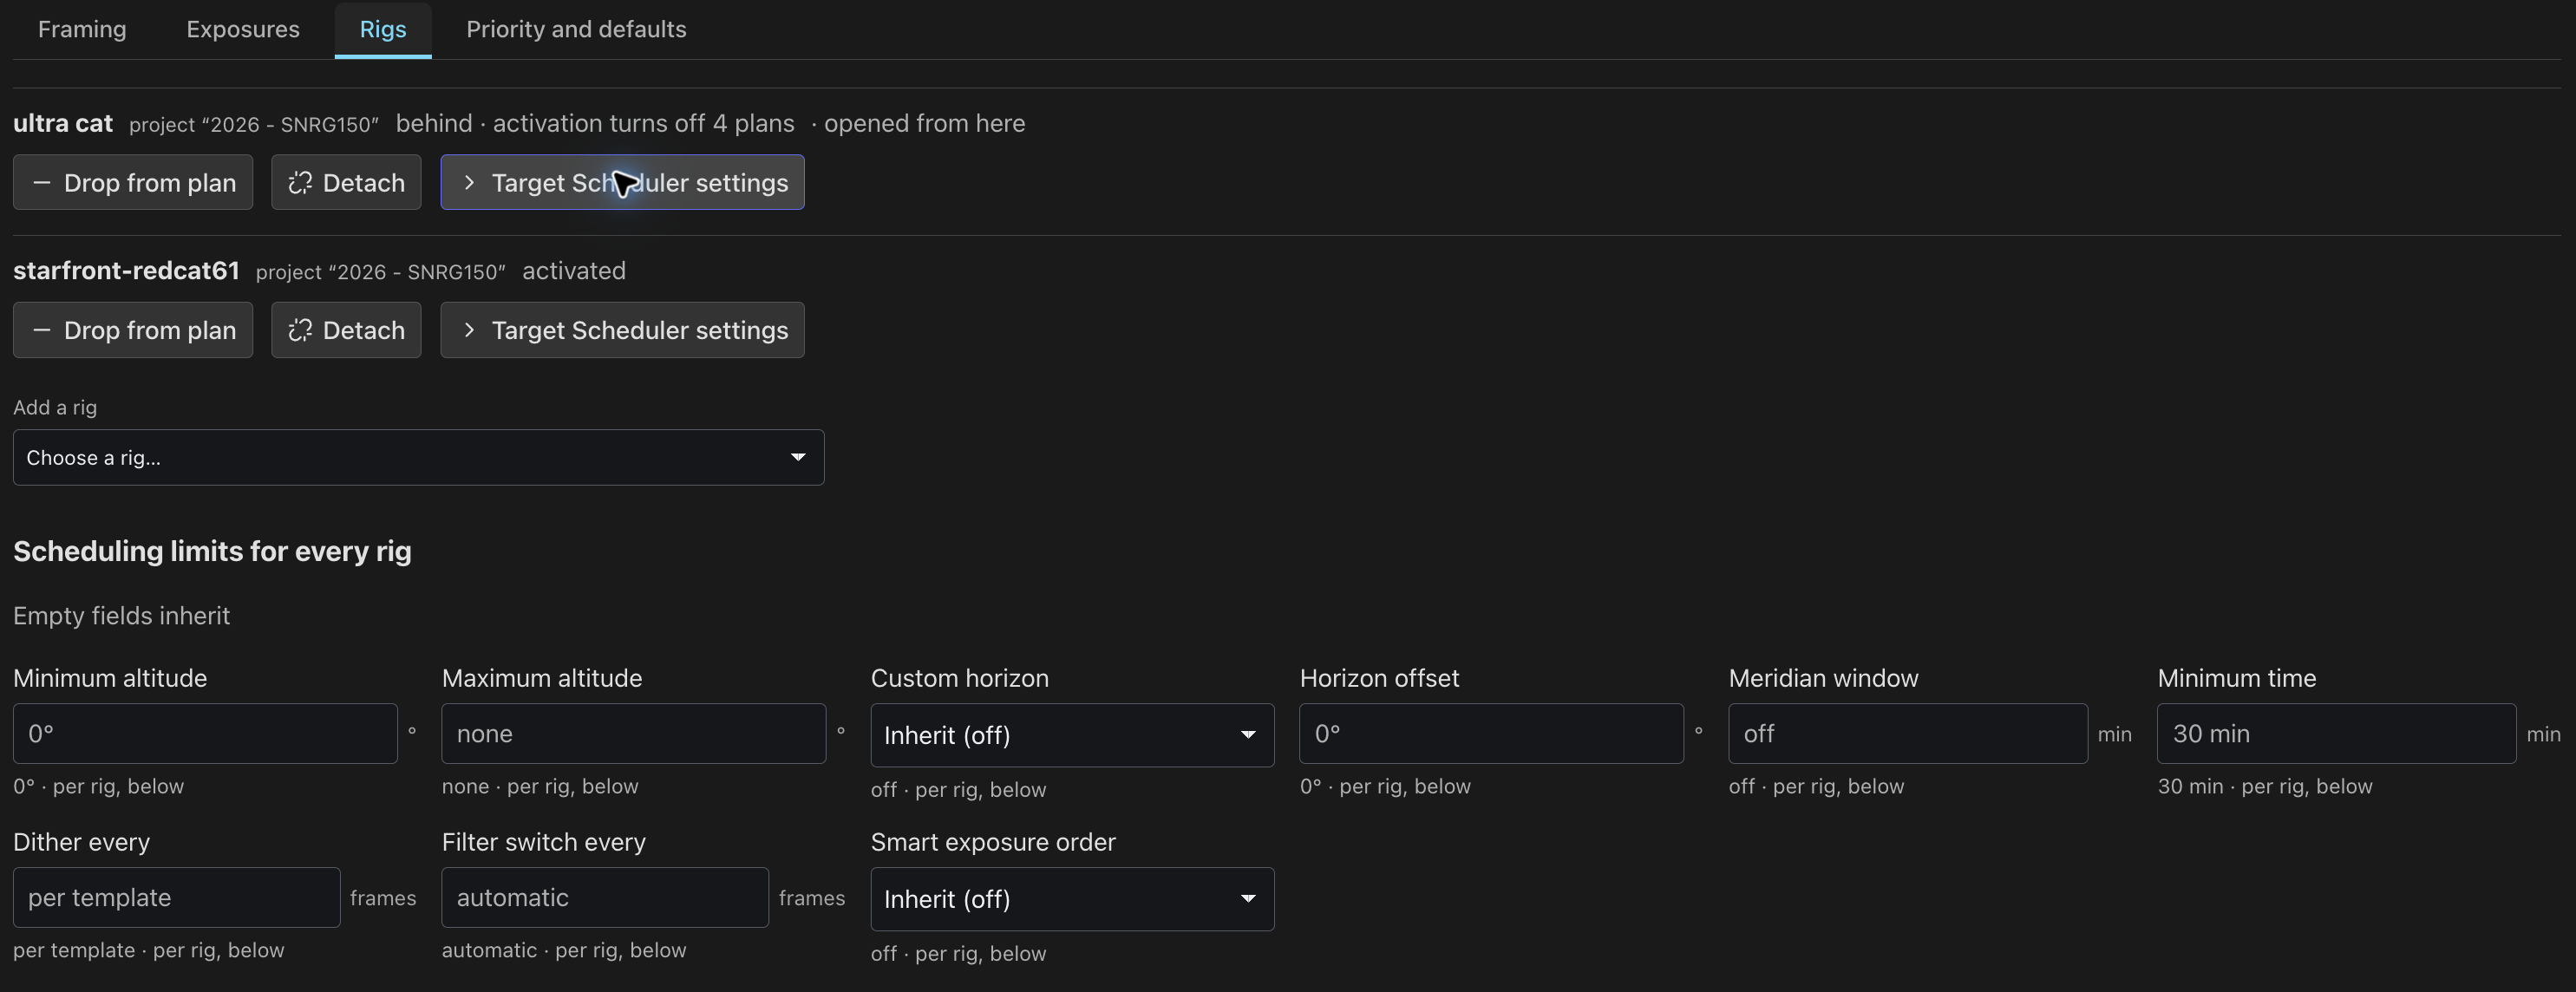This screenshot has width=2576, height=992.
Task: Open the Exposures tab
Action: pos(243,29)
